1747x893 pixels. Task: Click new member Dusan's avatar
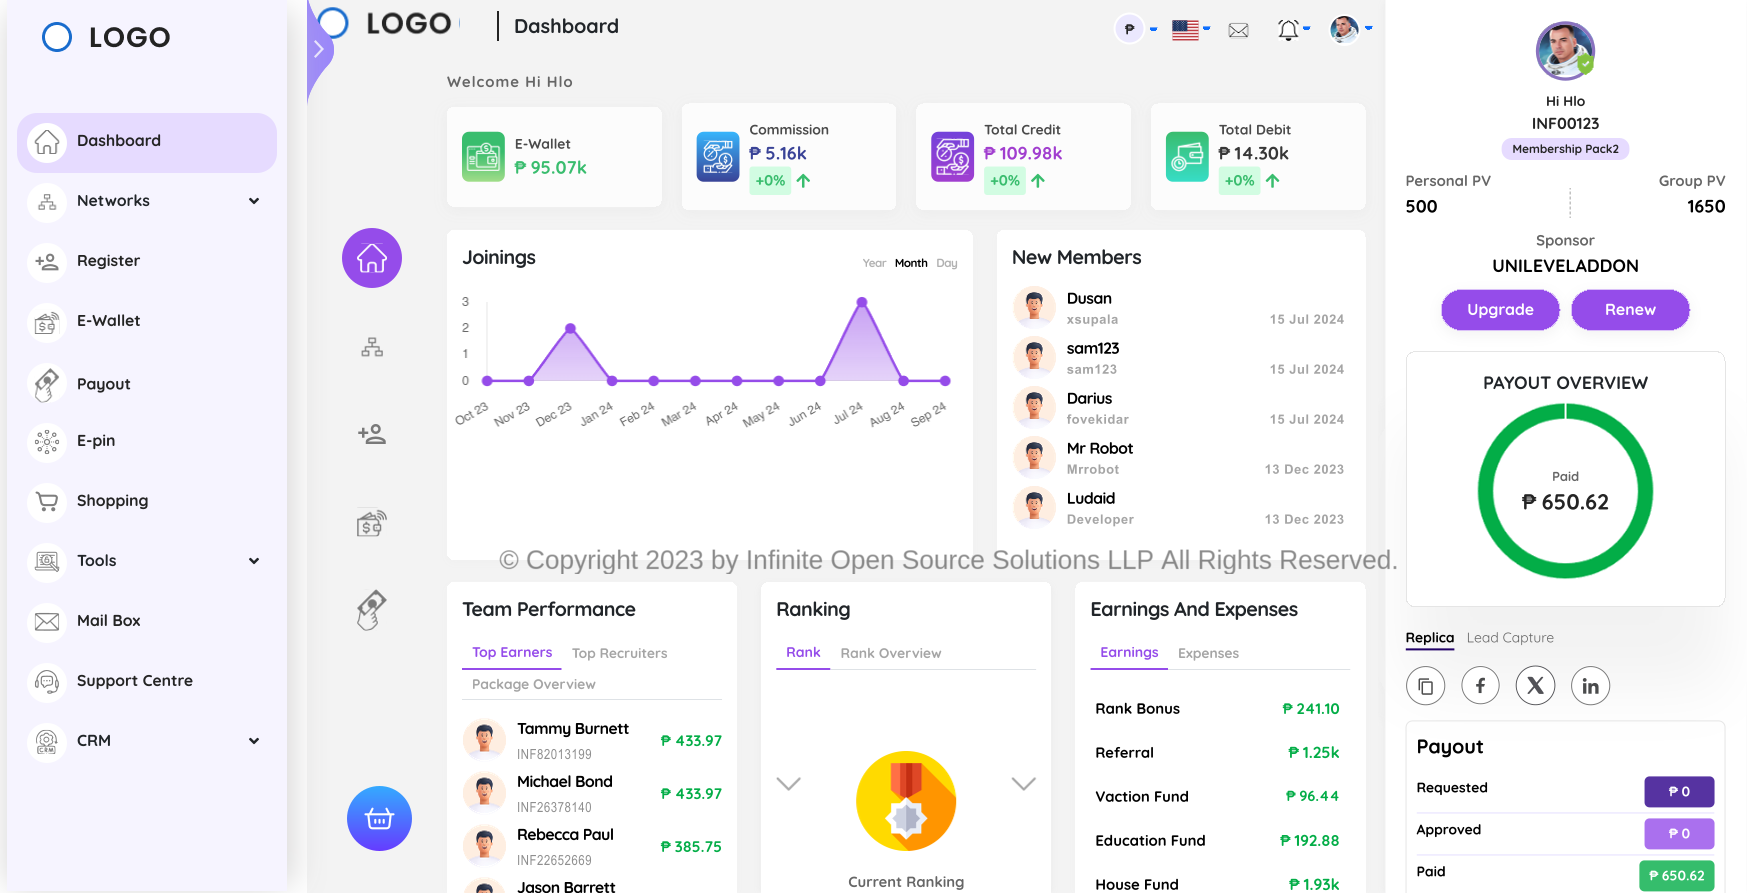(x=1034, y=307)
